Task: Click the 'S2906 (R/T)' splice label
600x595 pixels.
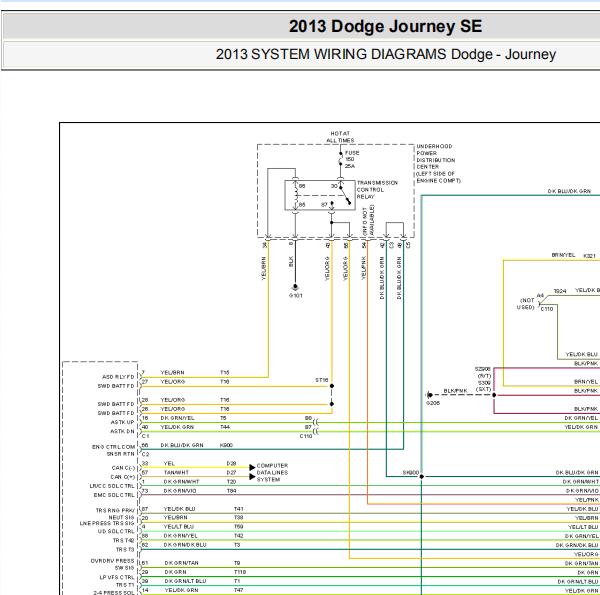Action: click(483, 373)
